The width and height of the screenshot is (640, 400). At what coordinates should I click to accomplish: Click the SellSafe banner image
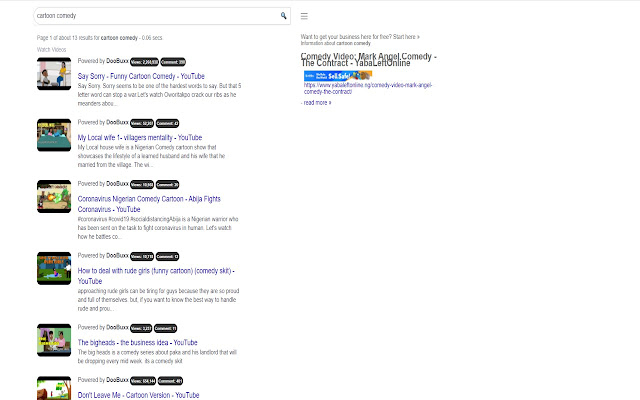click(338, 76)
